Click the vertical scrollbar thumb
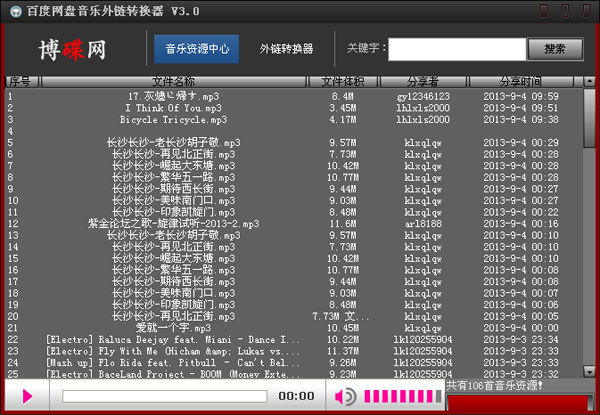 (x=589, y=117)
